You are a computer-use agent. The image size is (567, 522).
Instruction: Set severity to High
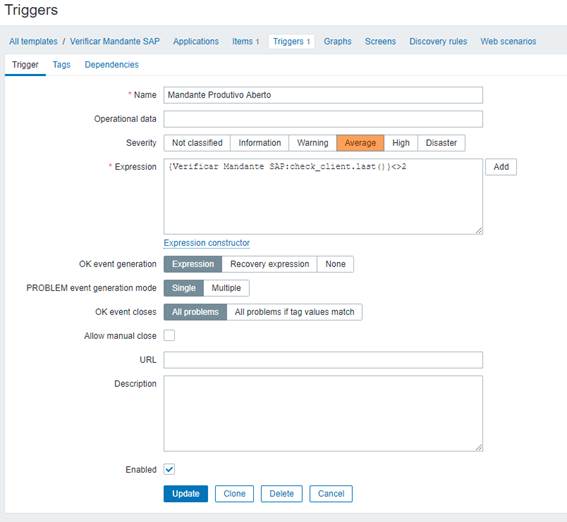pyautogui.click(x=401, y=143)
